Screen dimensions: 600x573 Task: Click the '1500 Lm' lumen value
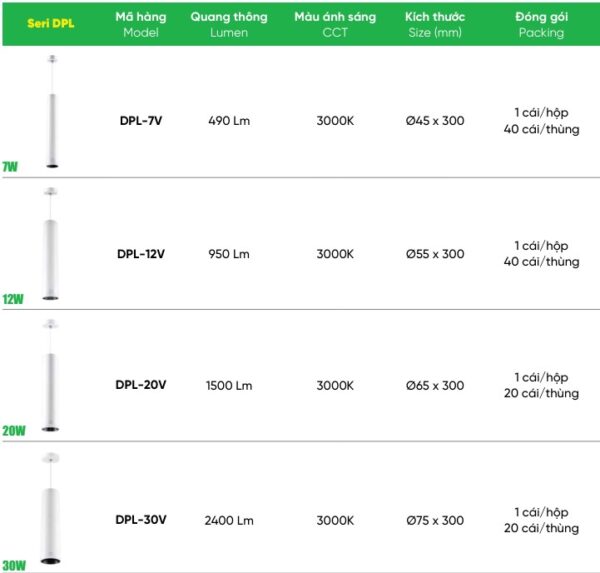tap(229, 385)
